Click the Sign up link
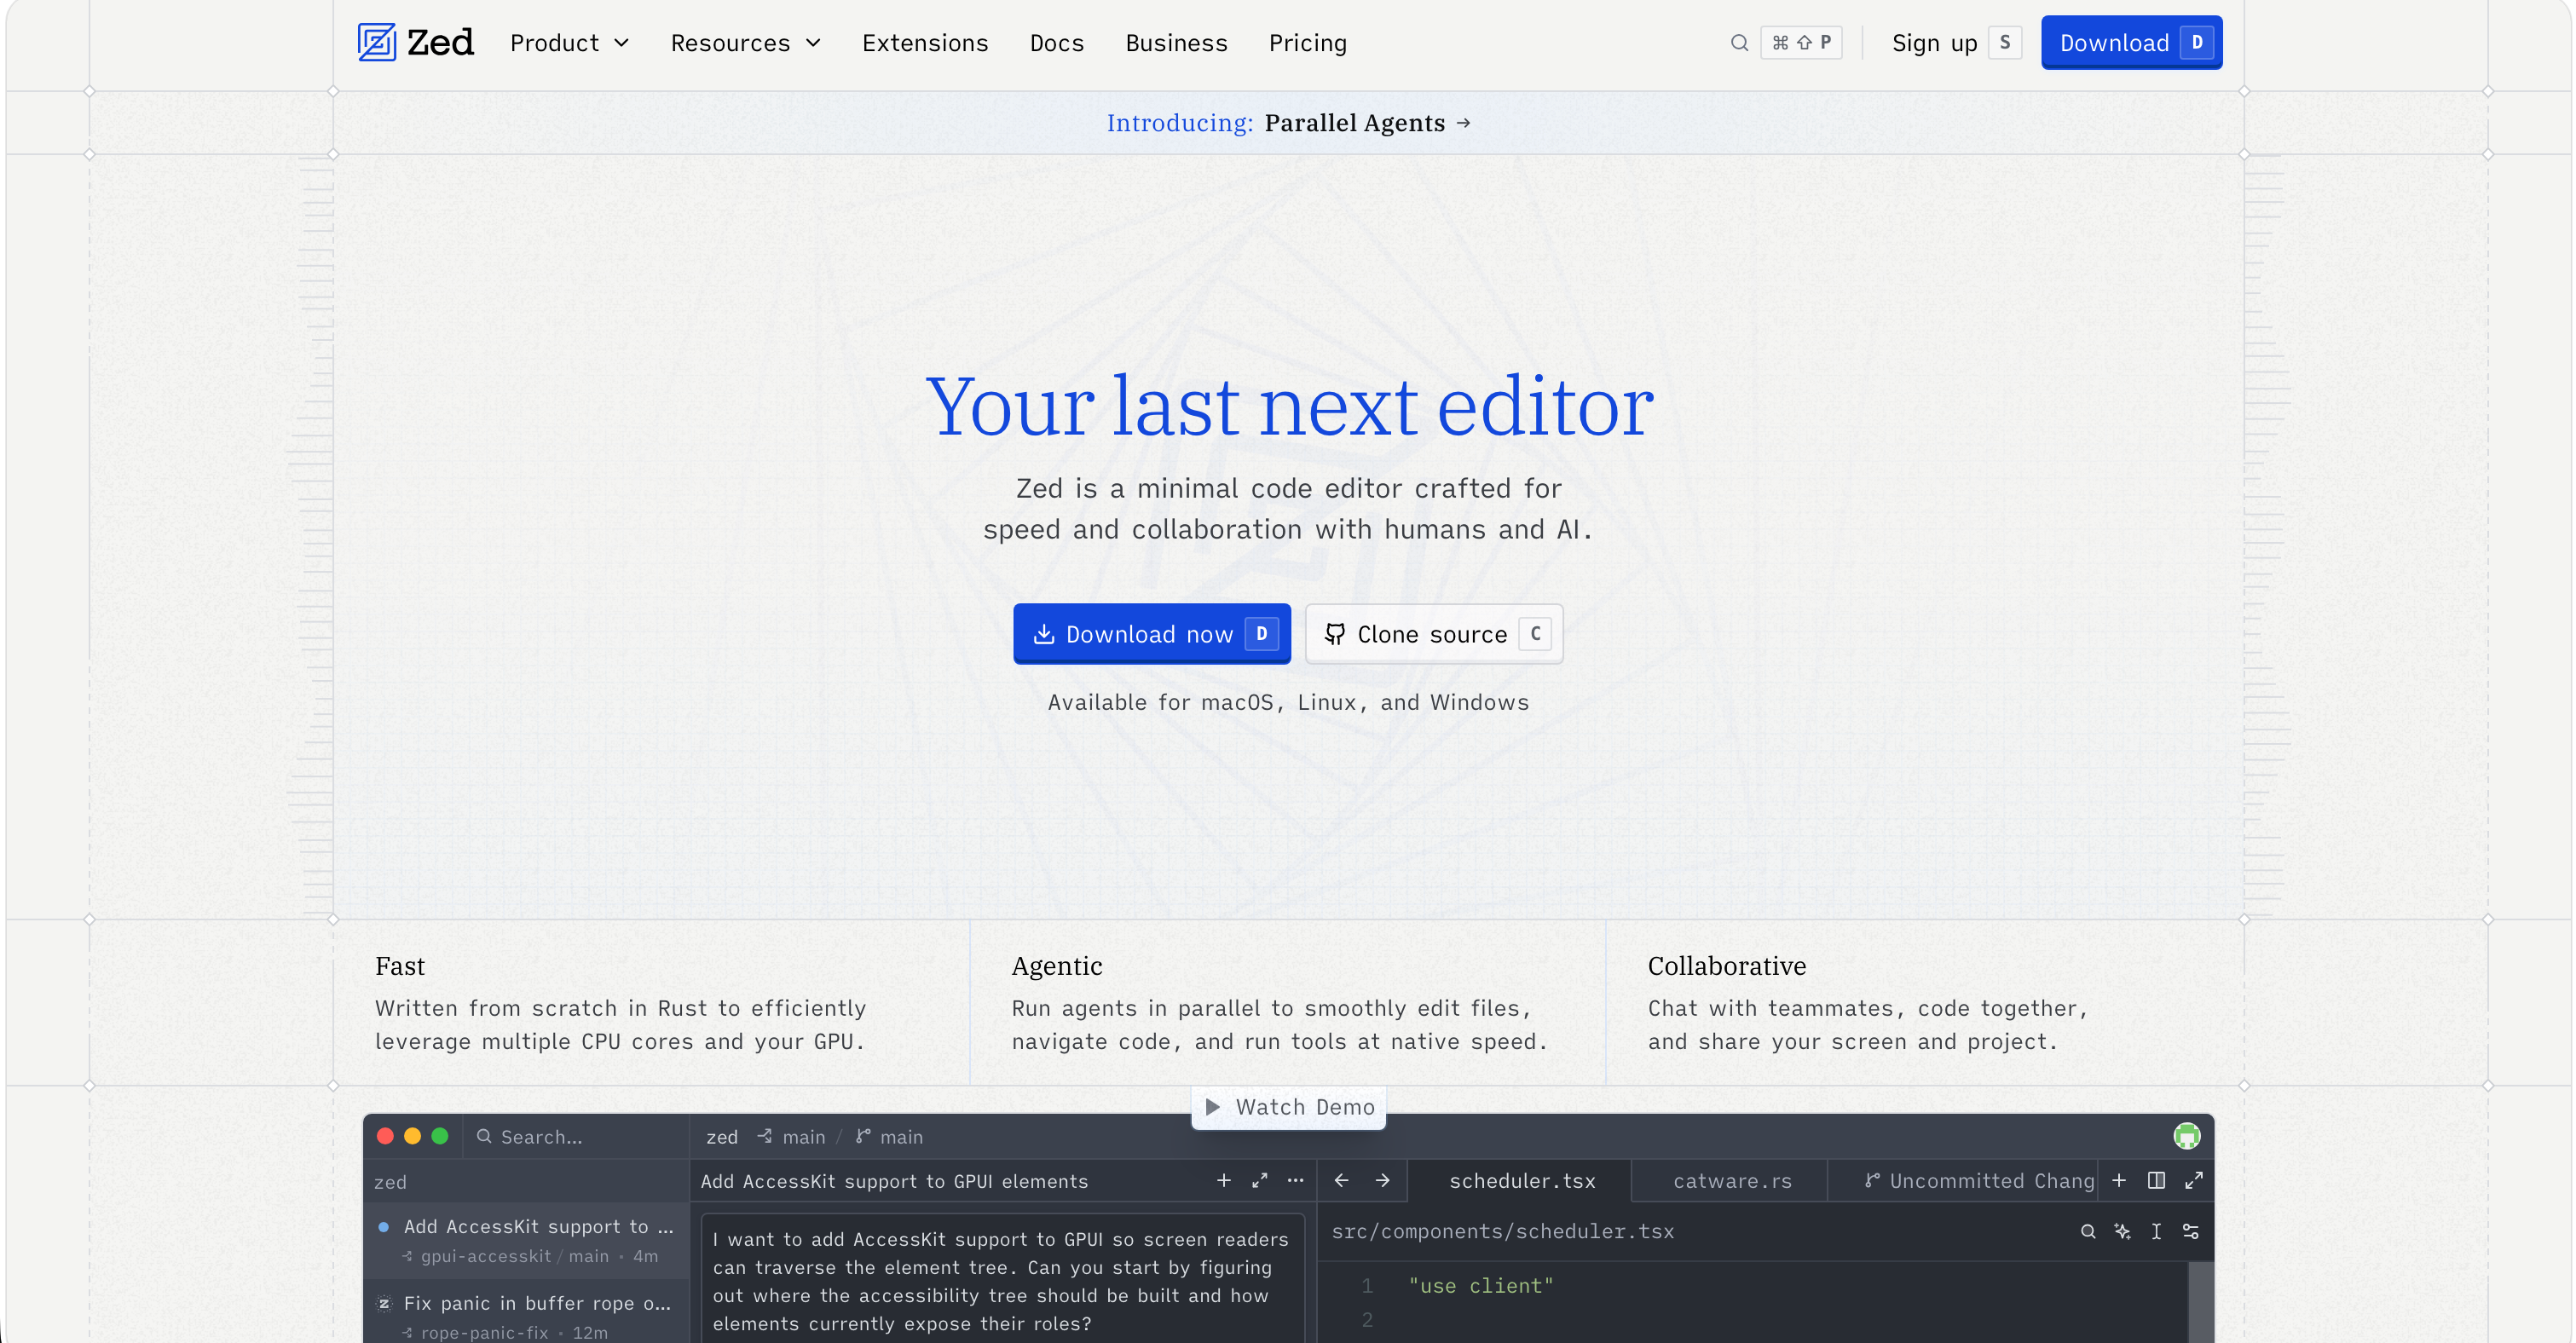Image resolution: width=2576 pixels, height=1343 pixels. 1934,43
